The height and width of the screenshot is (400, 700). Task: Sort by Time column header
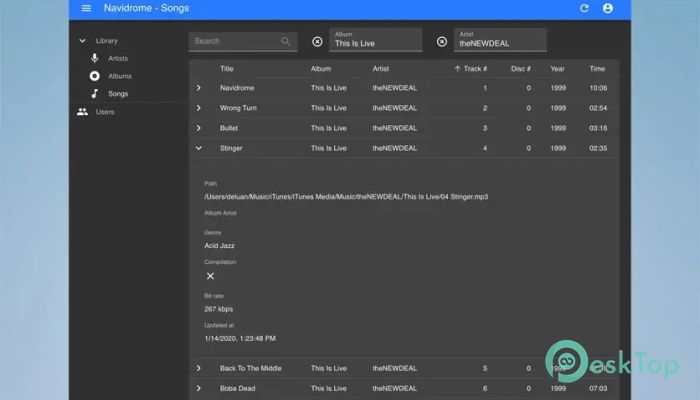tap(597, 69)
